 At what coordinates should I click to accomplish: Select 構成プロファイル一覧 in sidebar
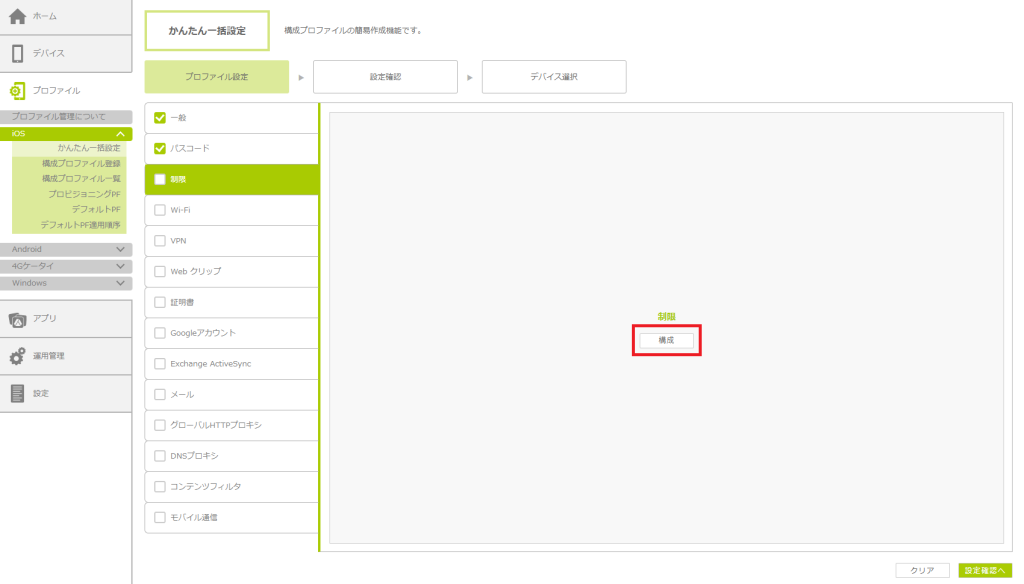pos(81,178)
